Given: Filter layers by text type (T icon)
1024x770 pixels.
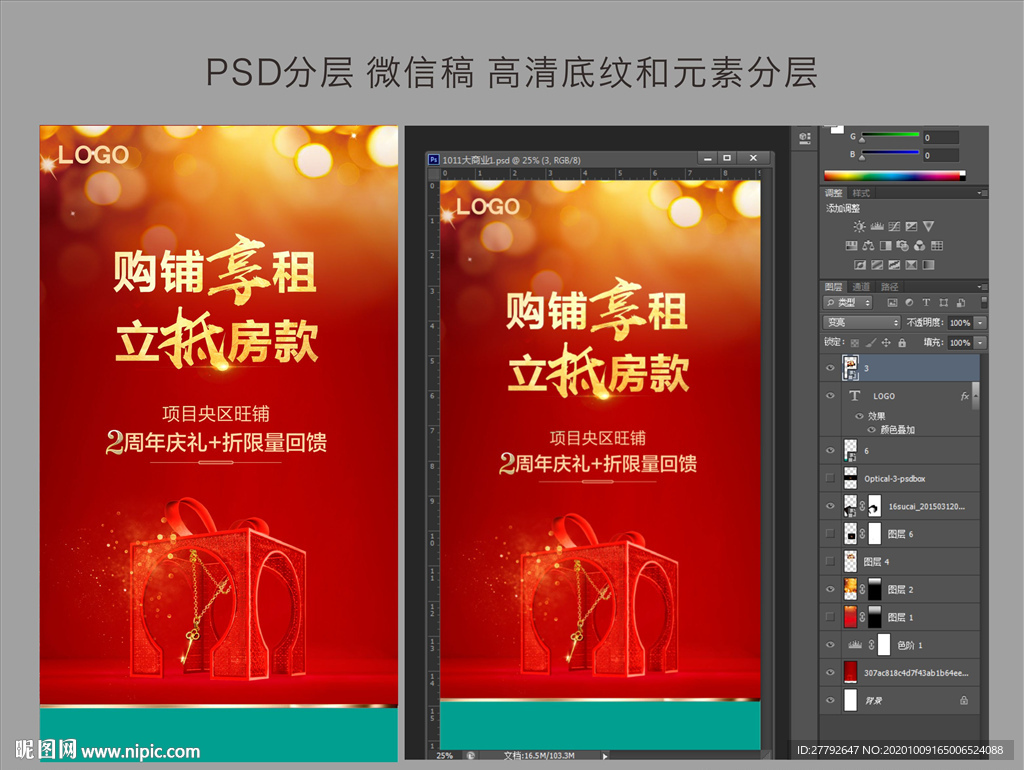Looking at the screenshot, I should click(x=926, y=302).
